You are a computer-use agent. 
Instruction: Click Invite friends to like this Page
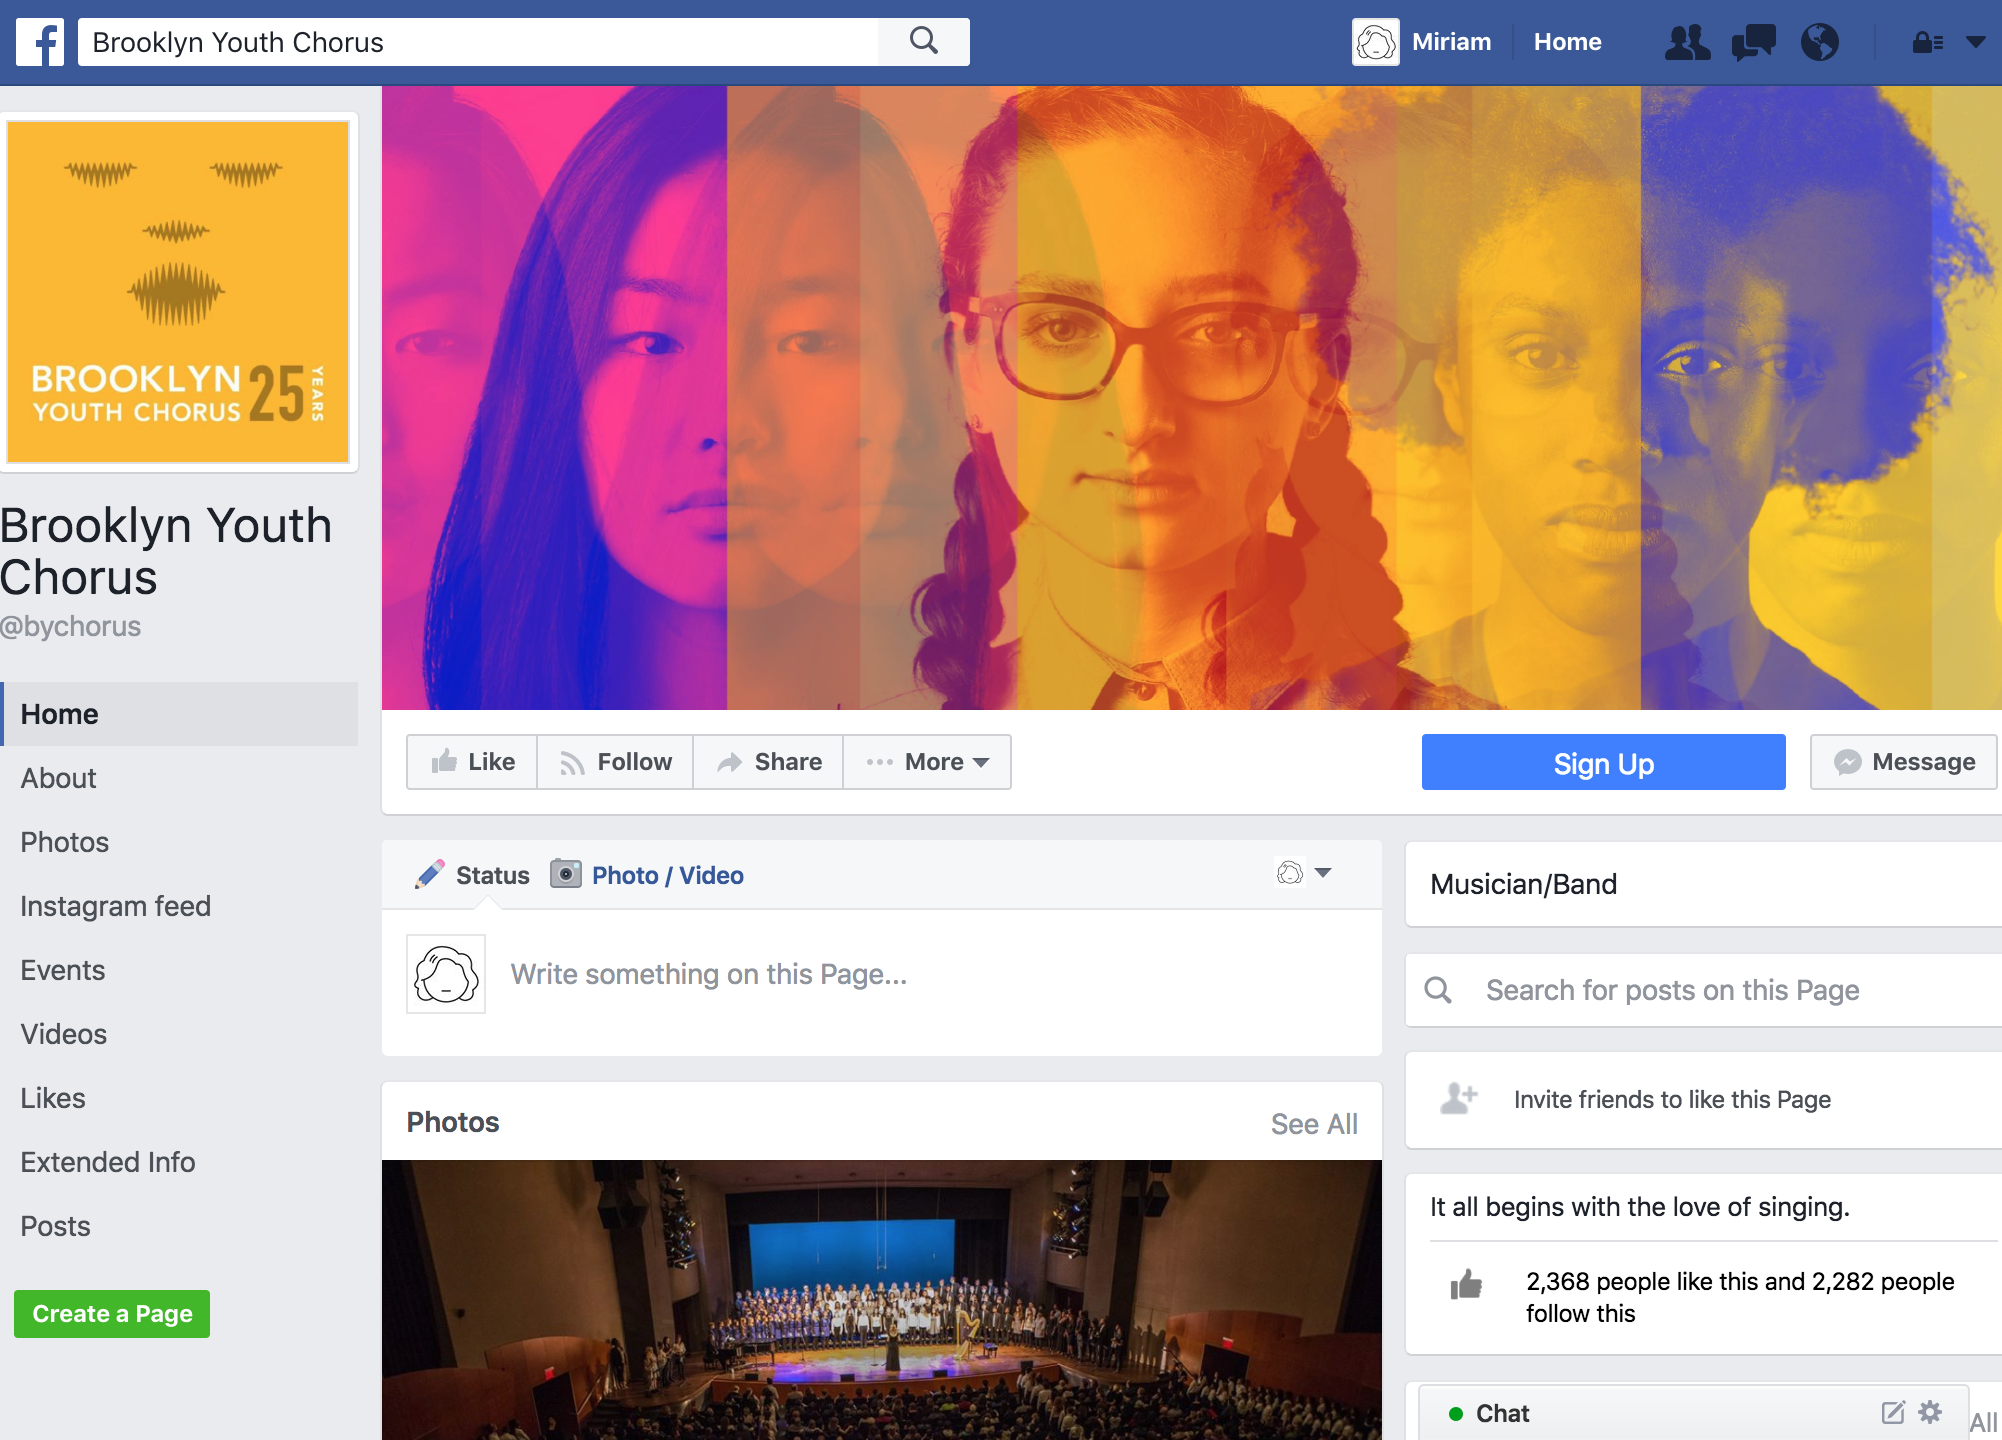click(1672, 1100)
